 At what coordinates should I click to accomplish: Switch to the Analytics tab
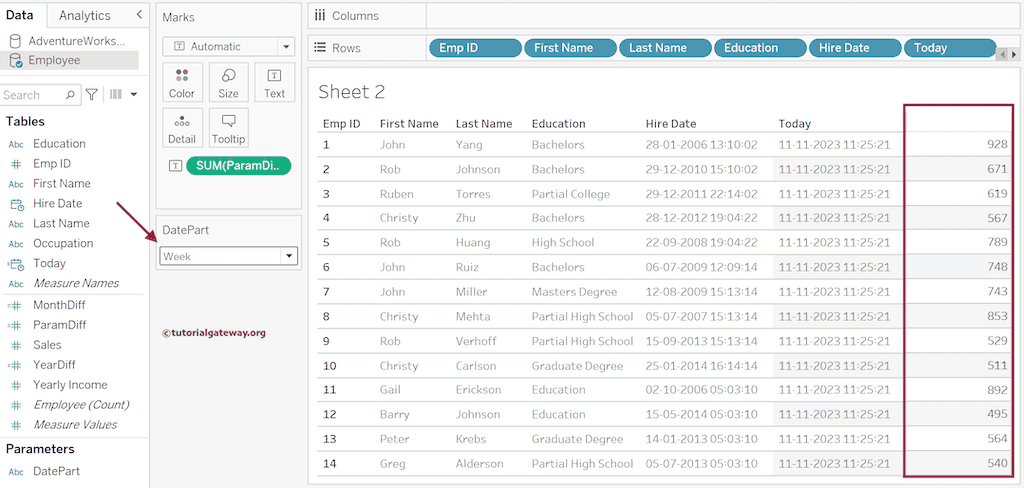[x=84, y=15]
